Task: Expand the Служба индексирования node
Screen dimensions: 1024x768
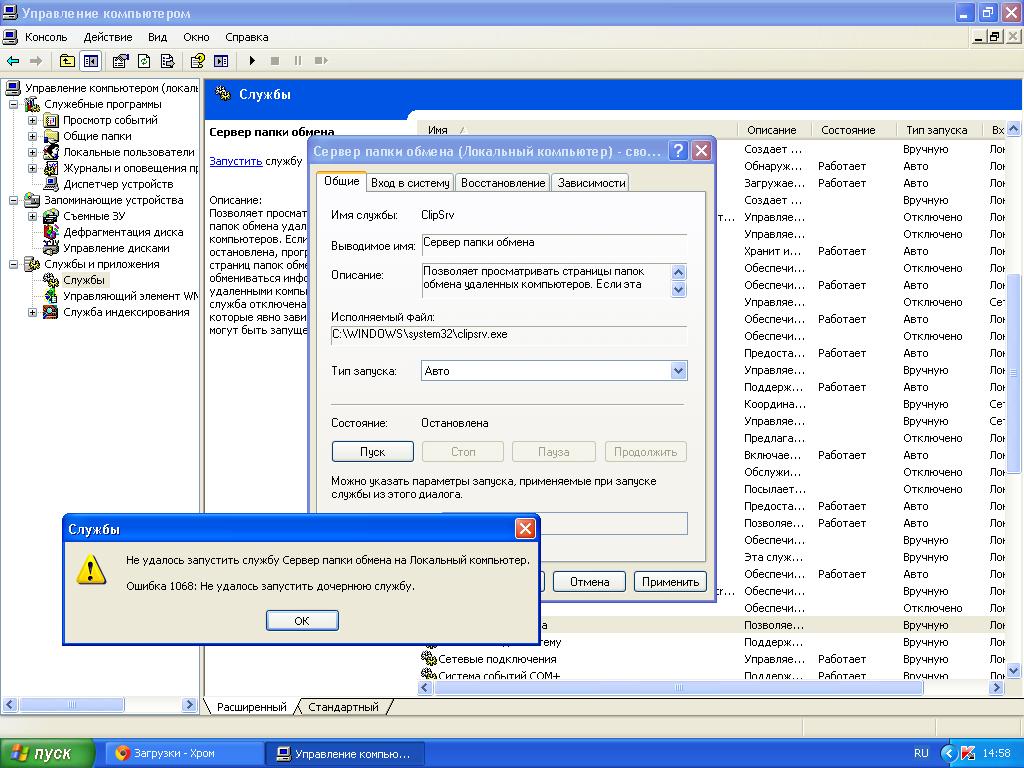Action: (x=32, y=312)
